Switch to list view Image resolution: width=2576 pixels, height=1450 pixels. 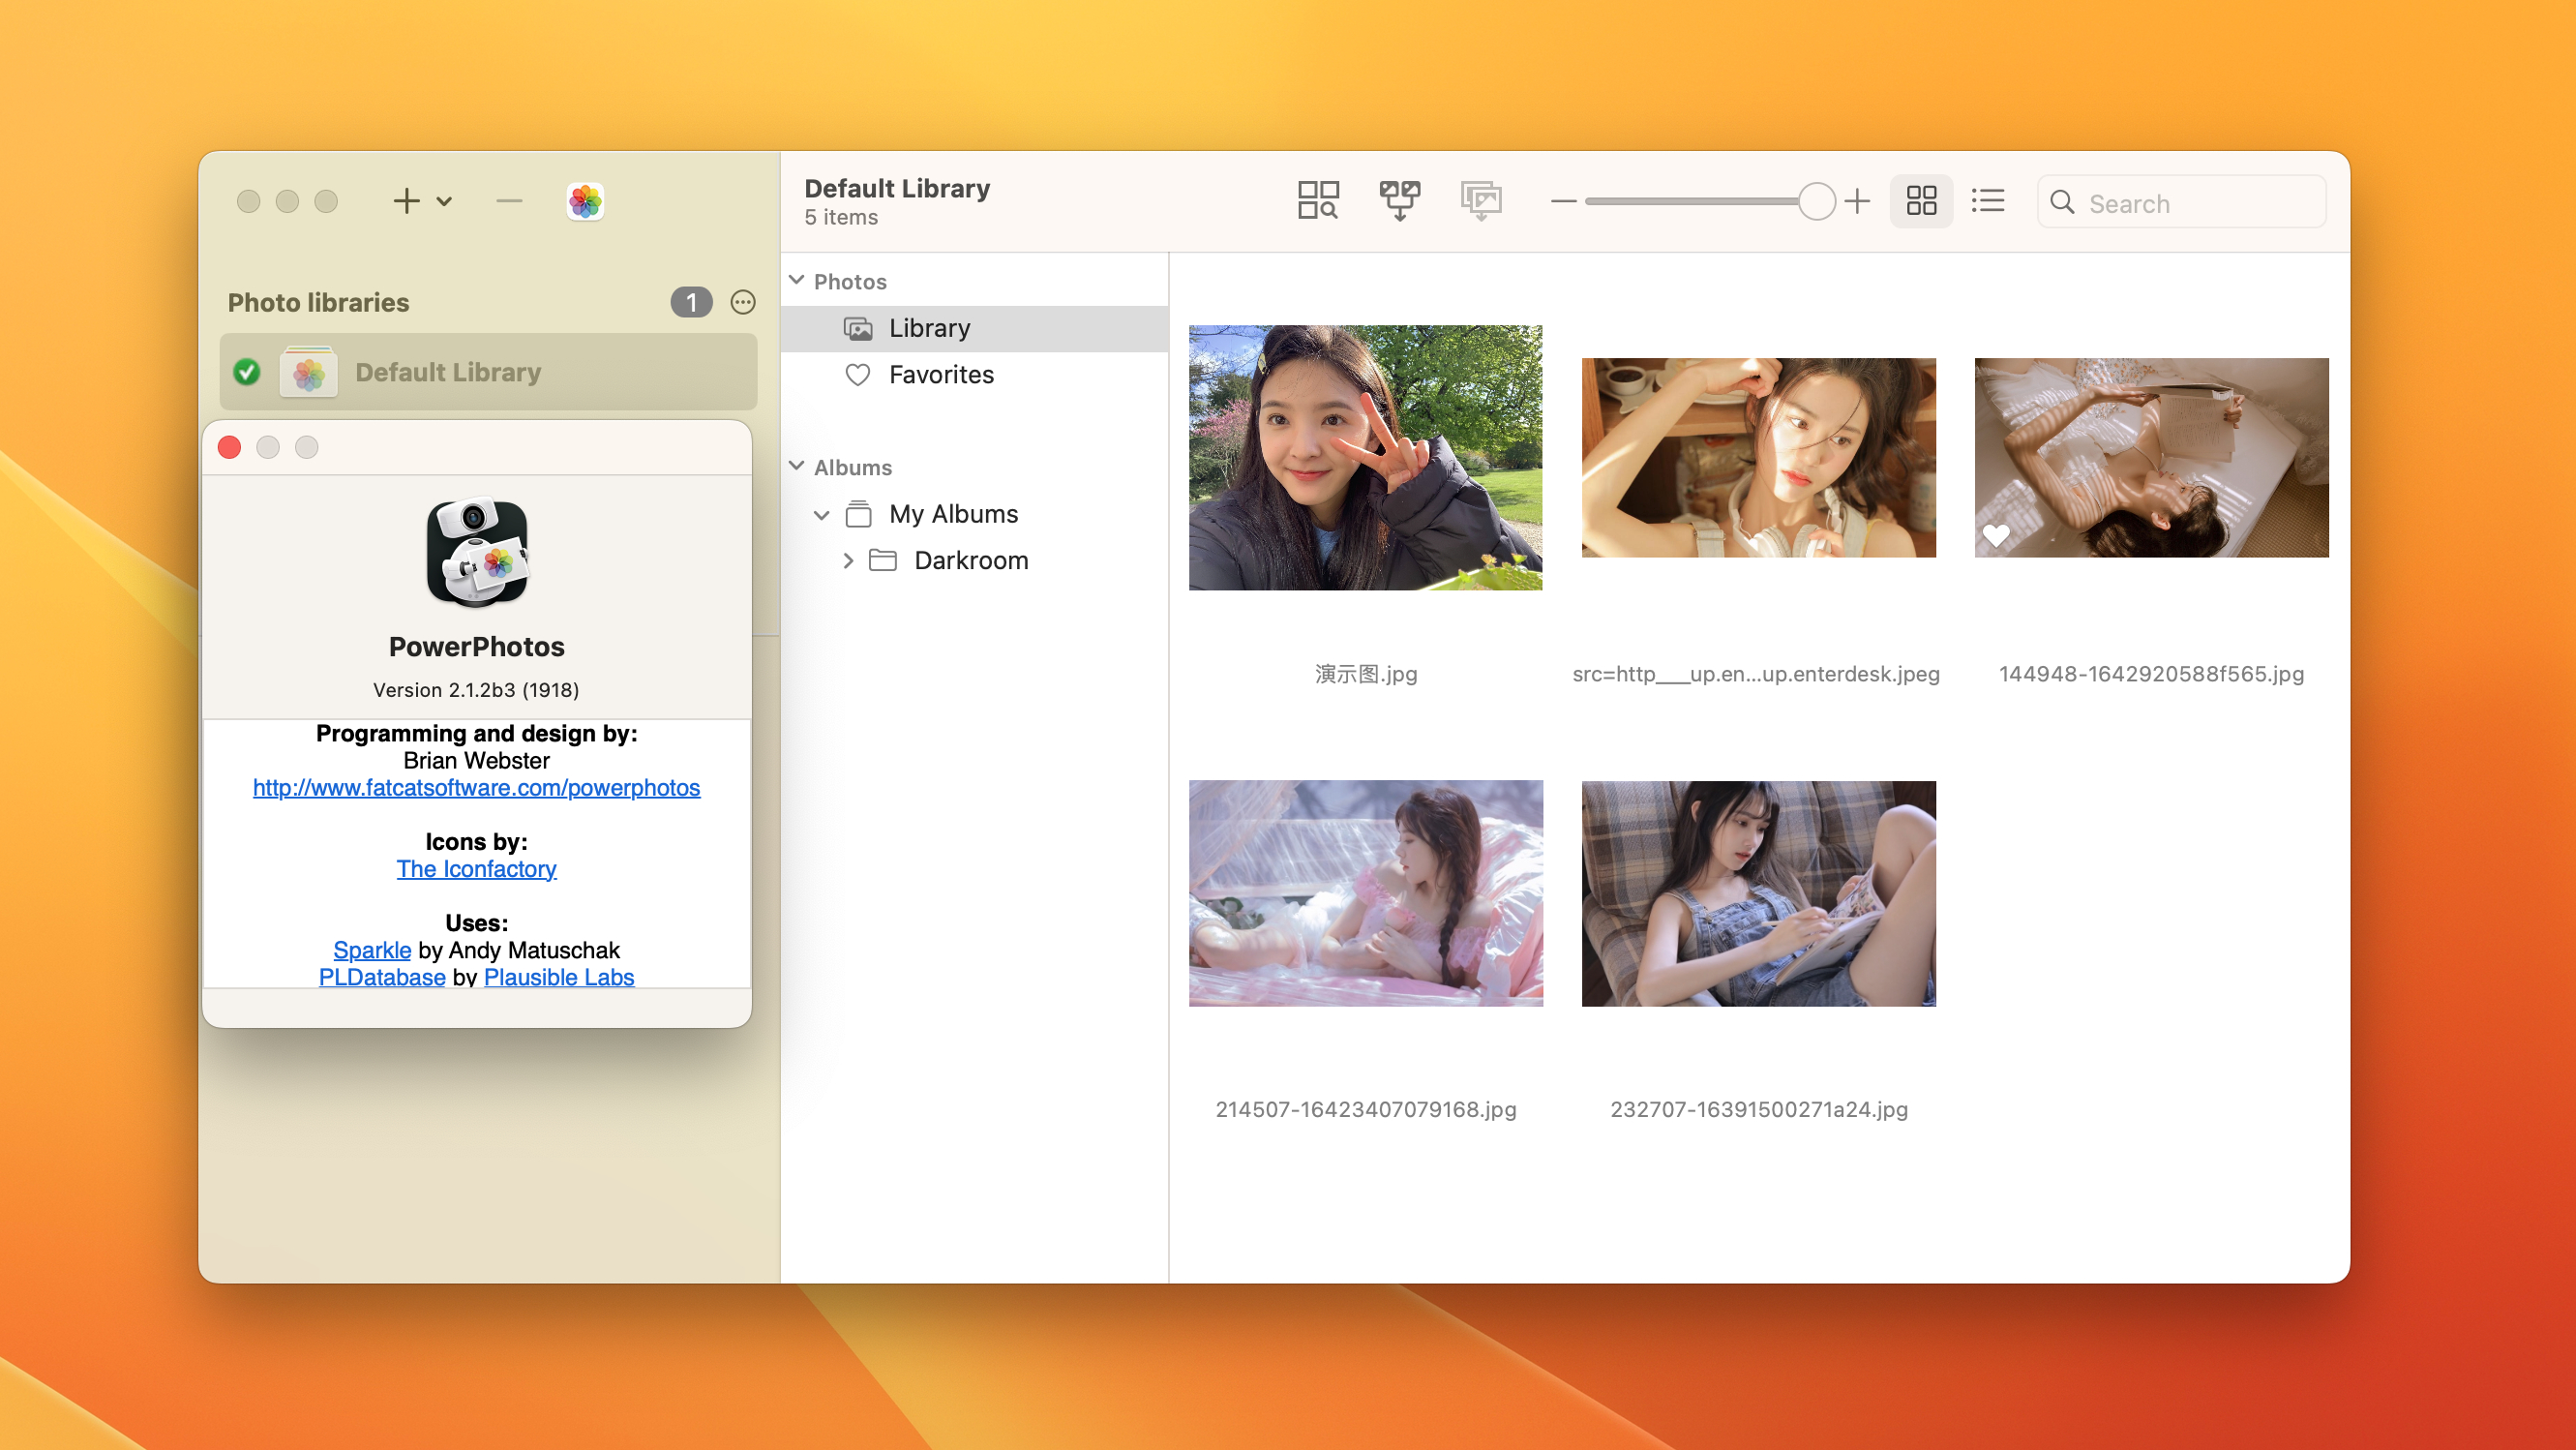1987,202
